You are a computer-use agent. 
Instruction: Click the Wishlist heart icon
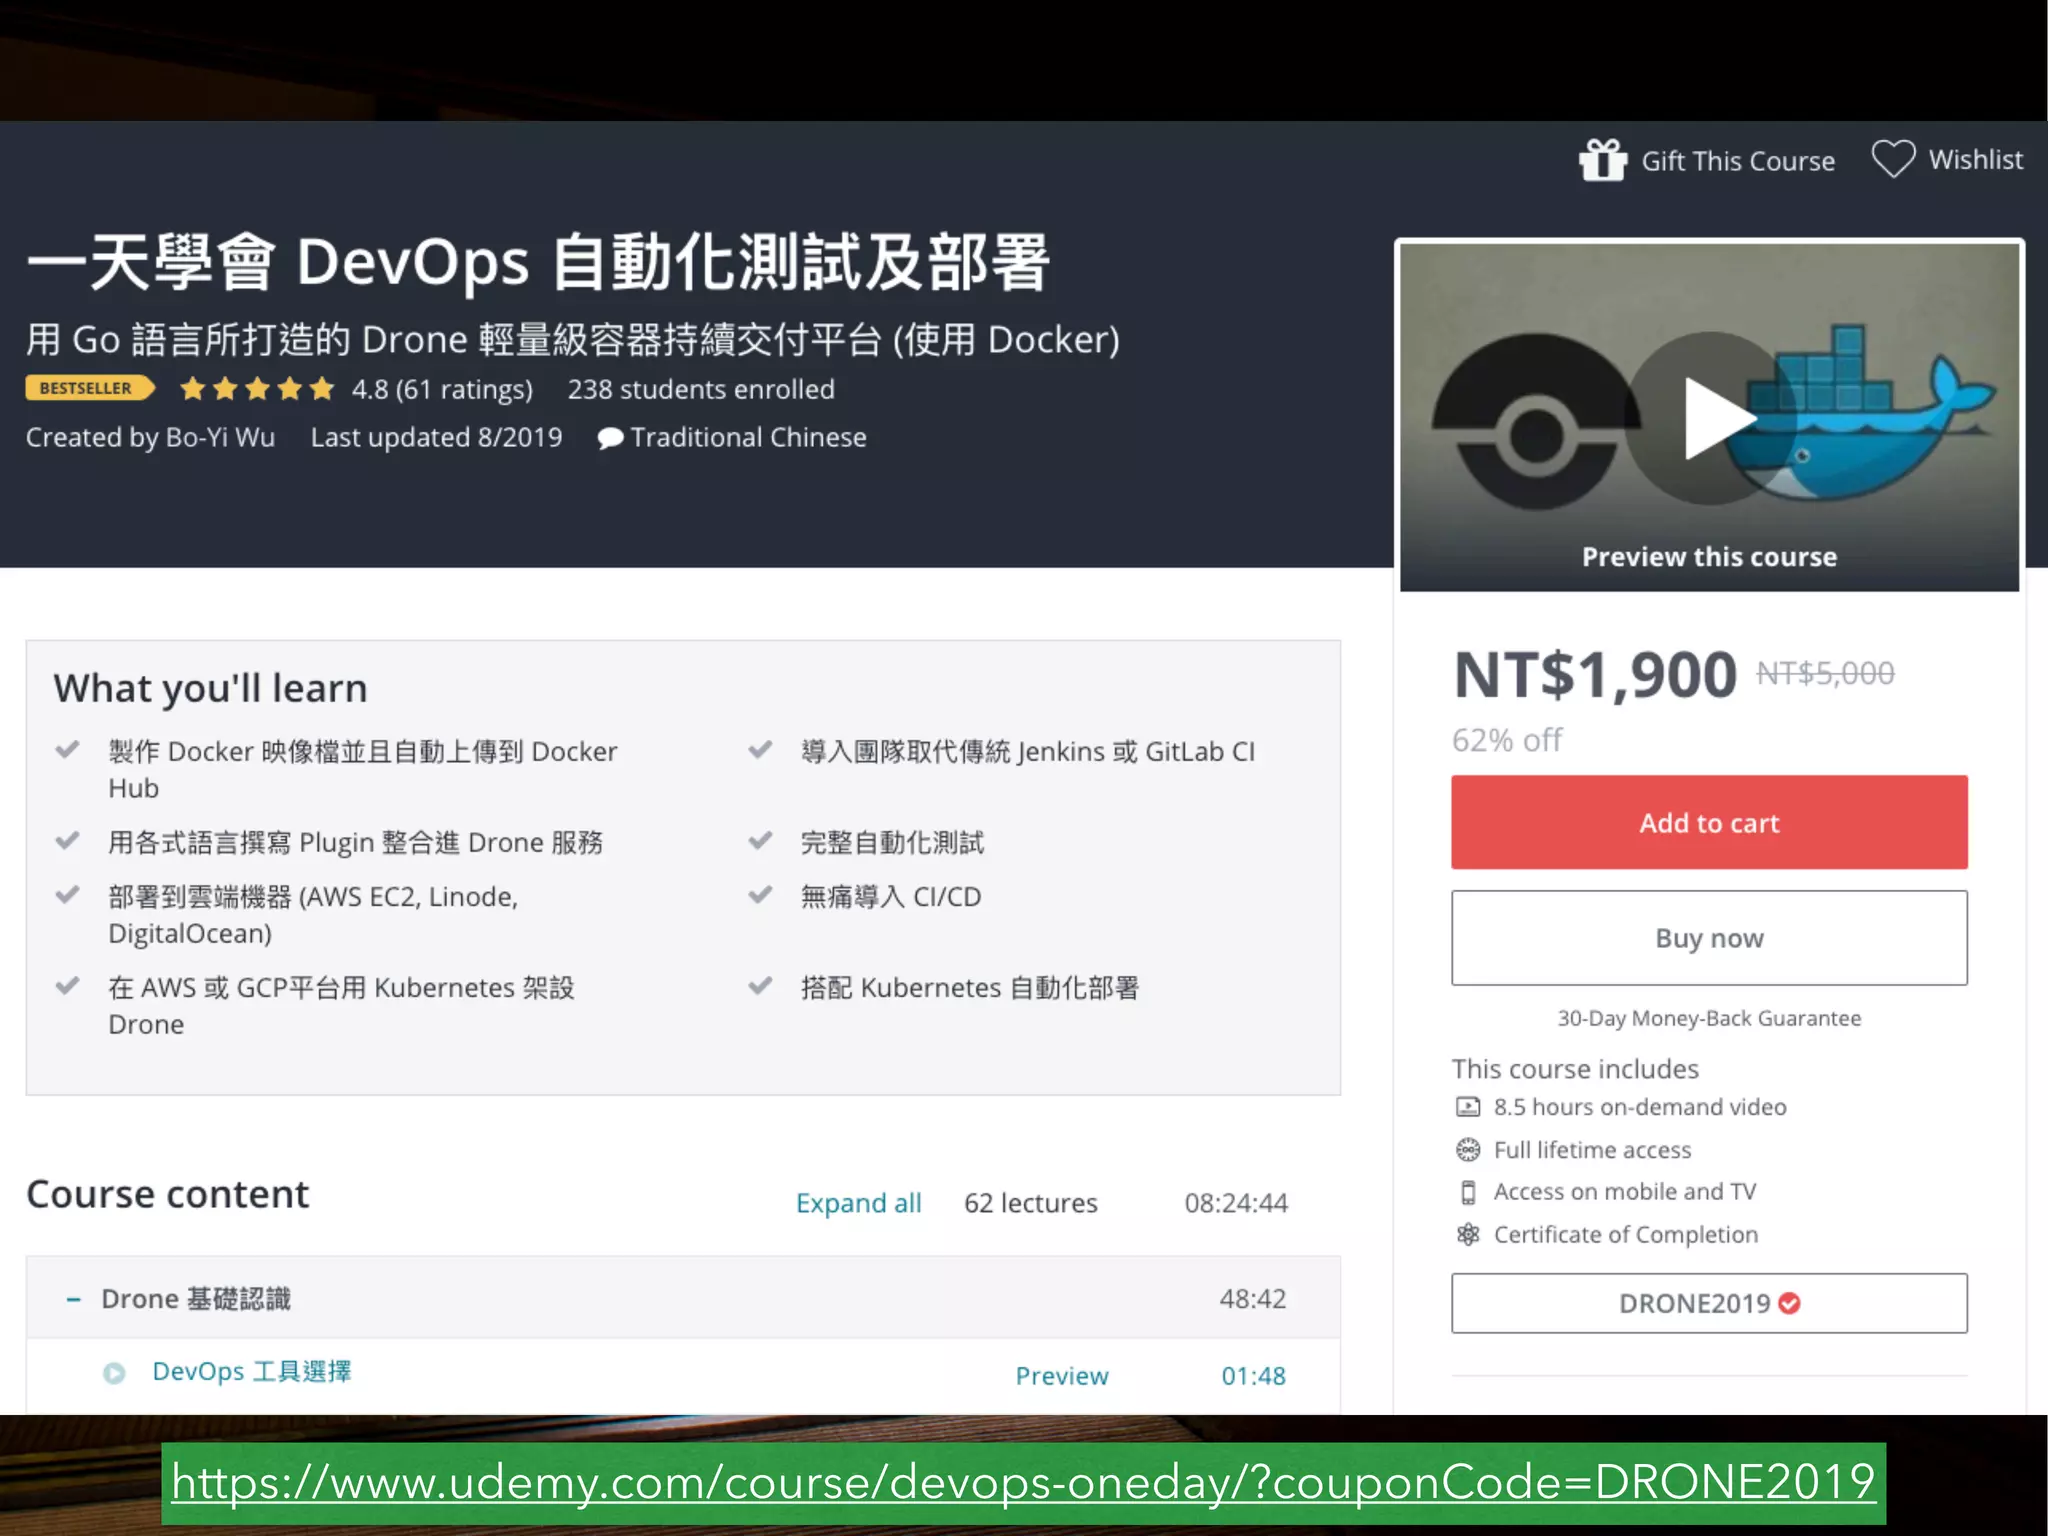[x=1893, y=159]
